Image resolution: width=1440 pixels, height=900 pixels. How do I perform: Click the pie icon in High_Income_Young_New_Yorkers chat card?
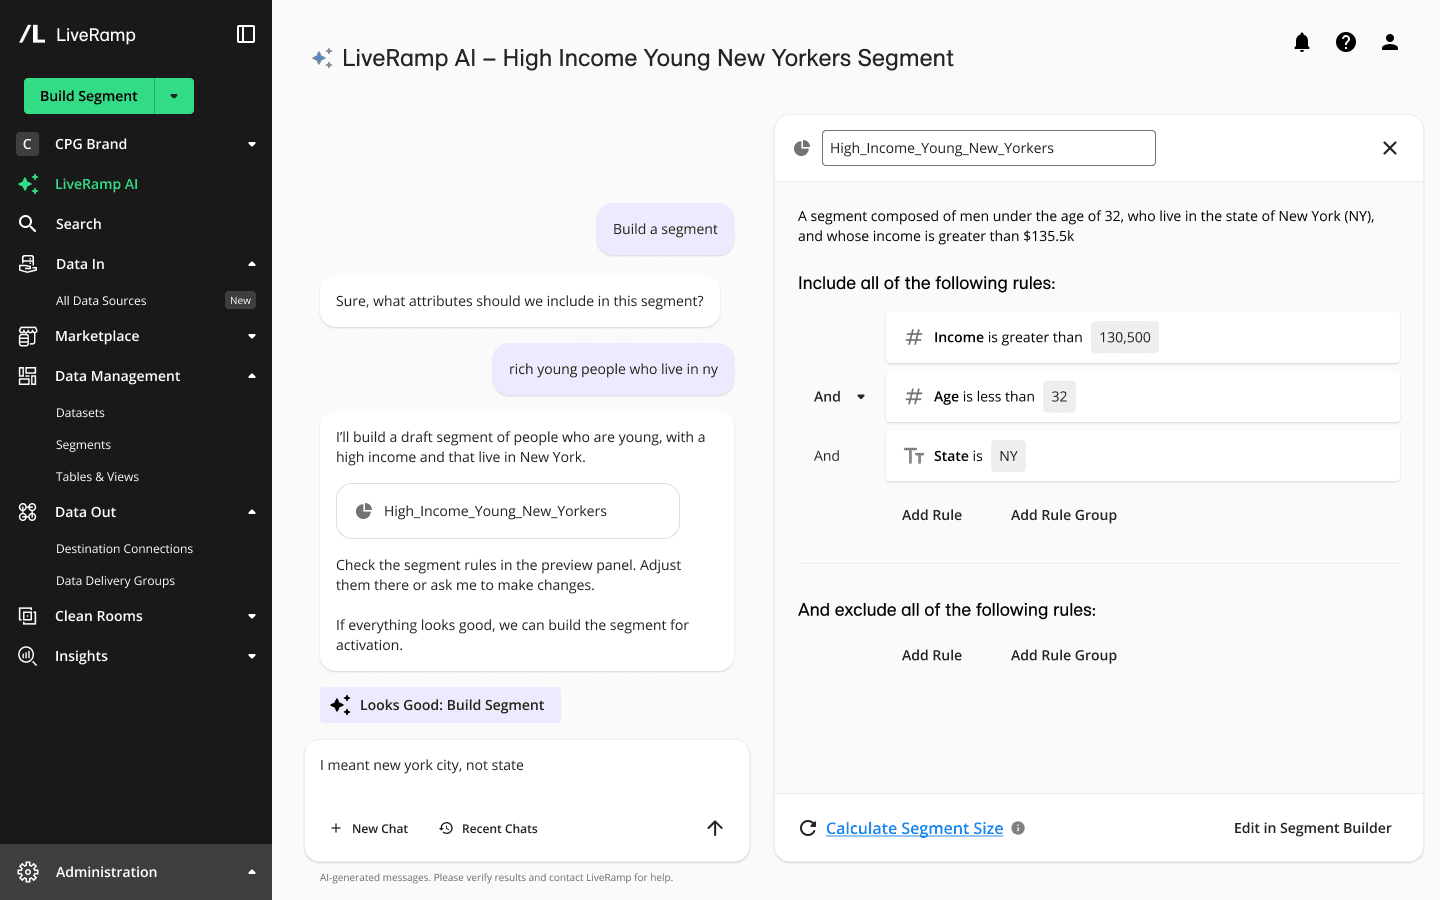364,511
